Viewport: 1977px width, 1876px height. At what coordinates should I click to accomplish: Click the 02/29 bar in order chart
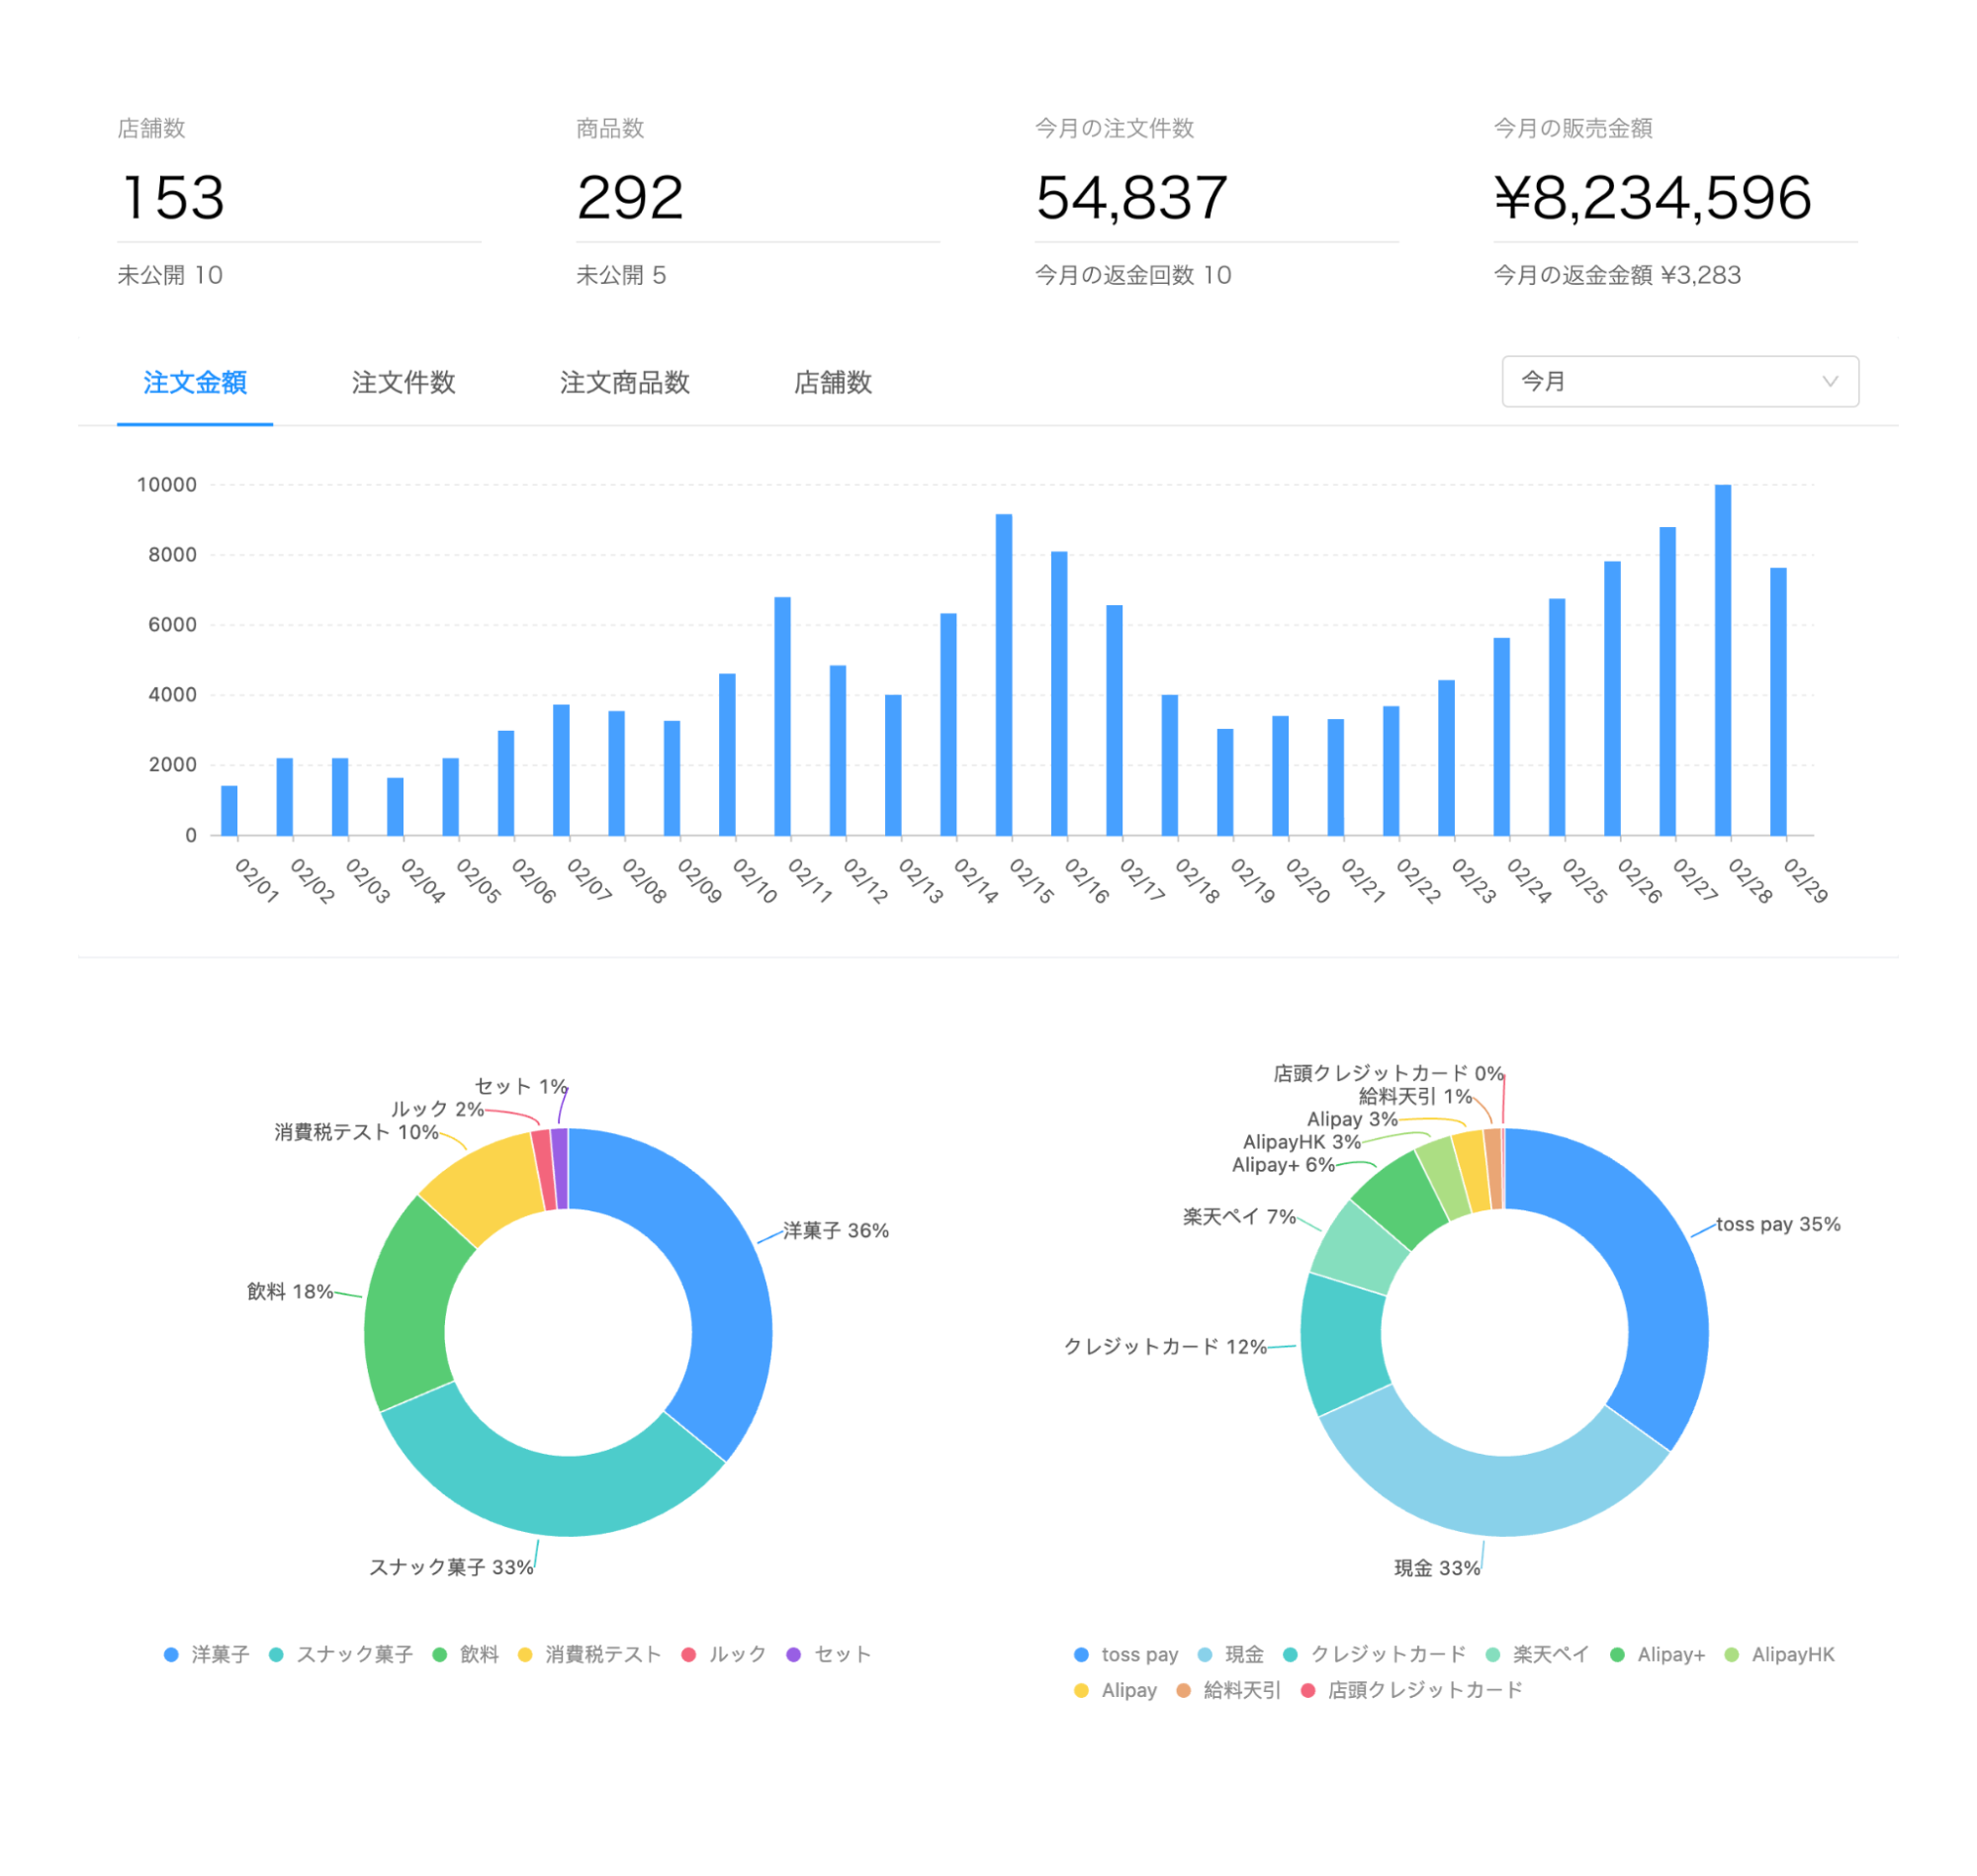(x=1777, y=702)
